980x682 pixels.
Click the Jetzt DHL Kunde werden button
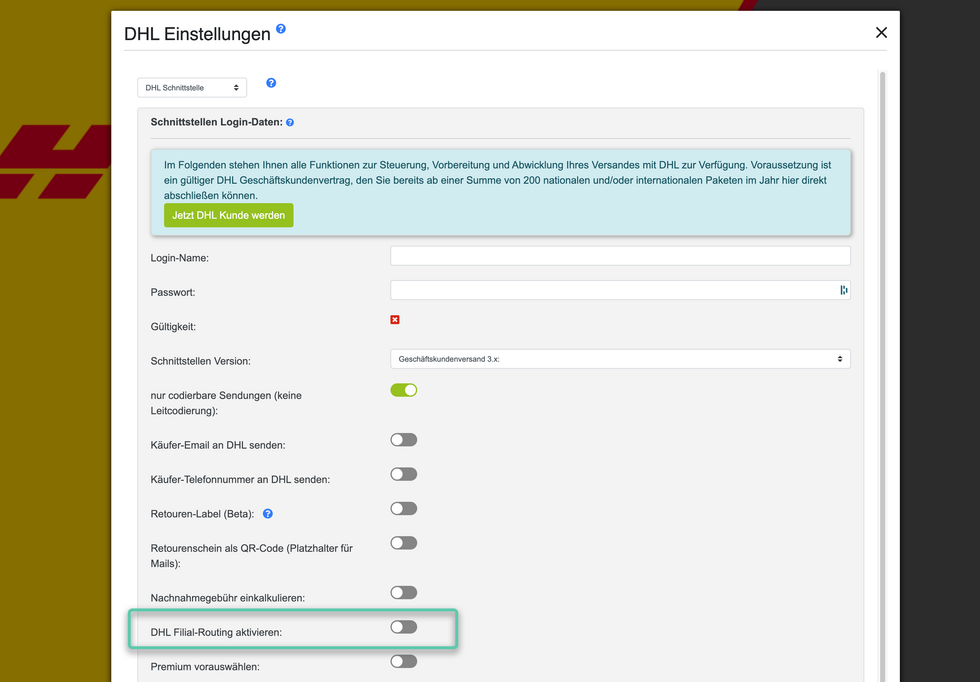(x=229, y=216)
